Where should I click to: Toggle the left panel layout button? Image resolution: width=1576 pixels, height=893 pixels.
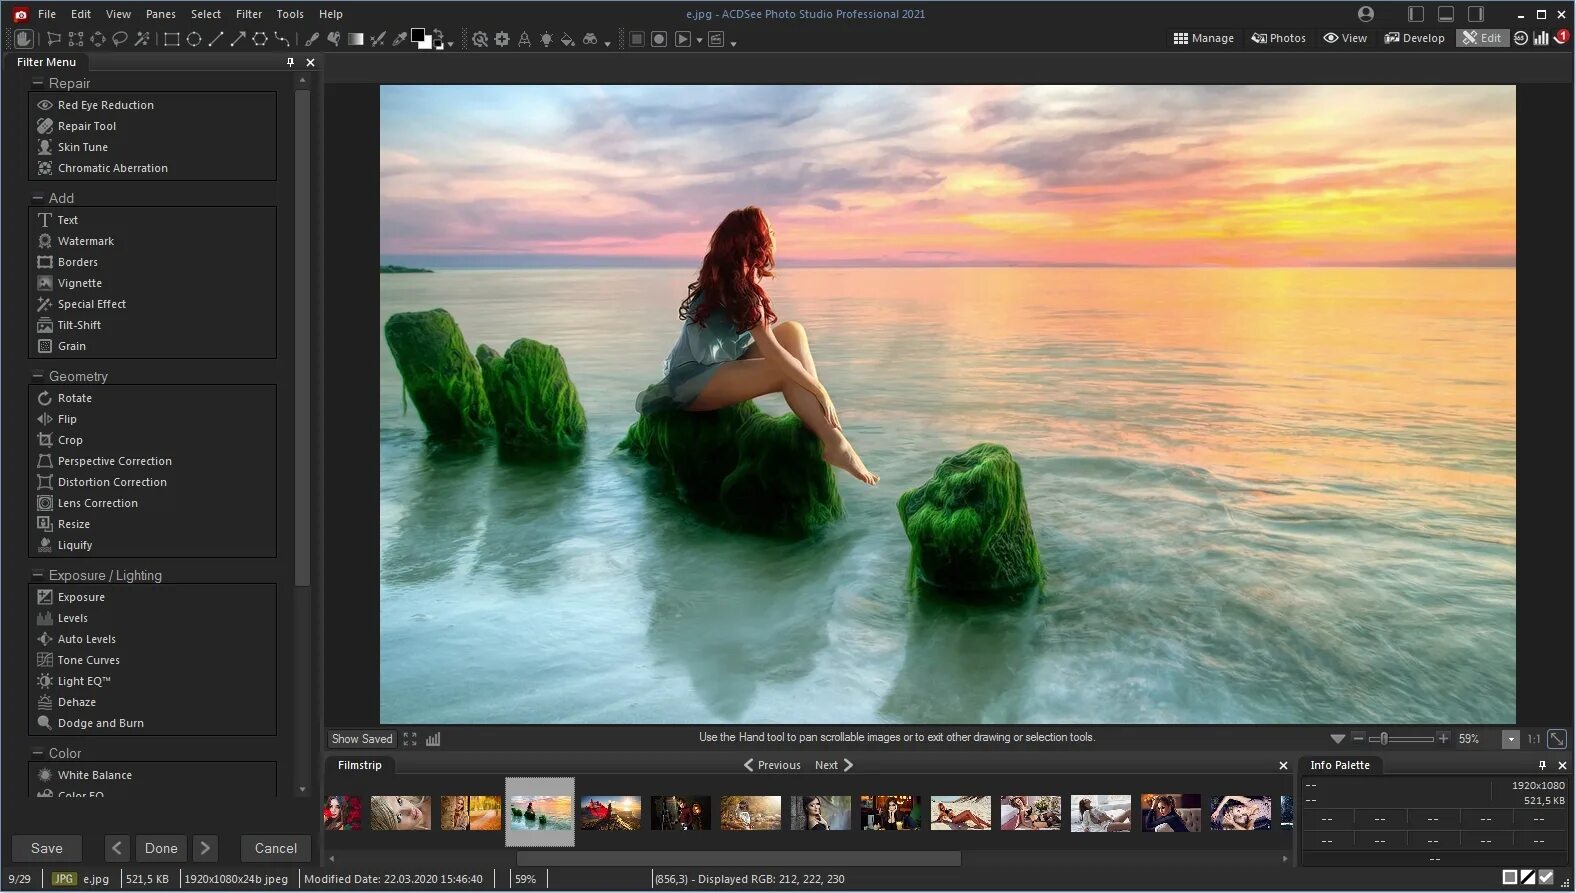[1416, 14]
